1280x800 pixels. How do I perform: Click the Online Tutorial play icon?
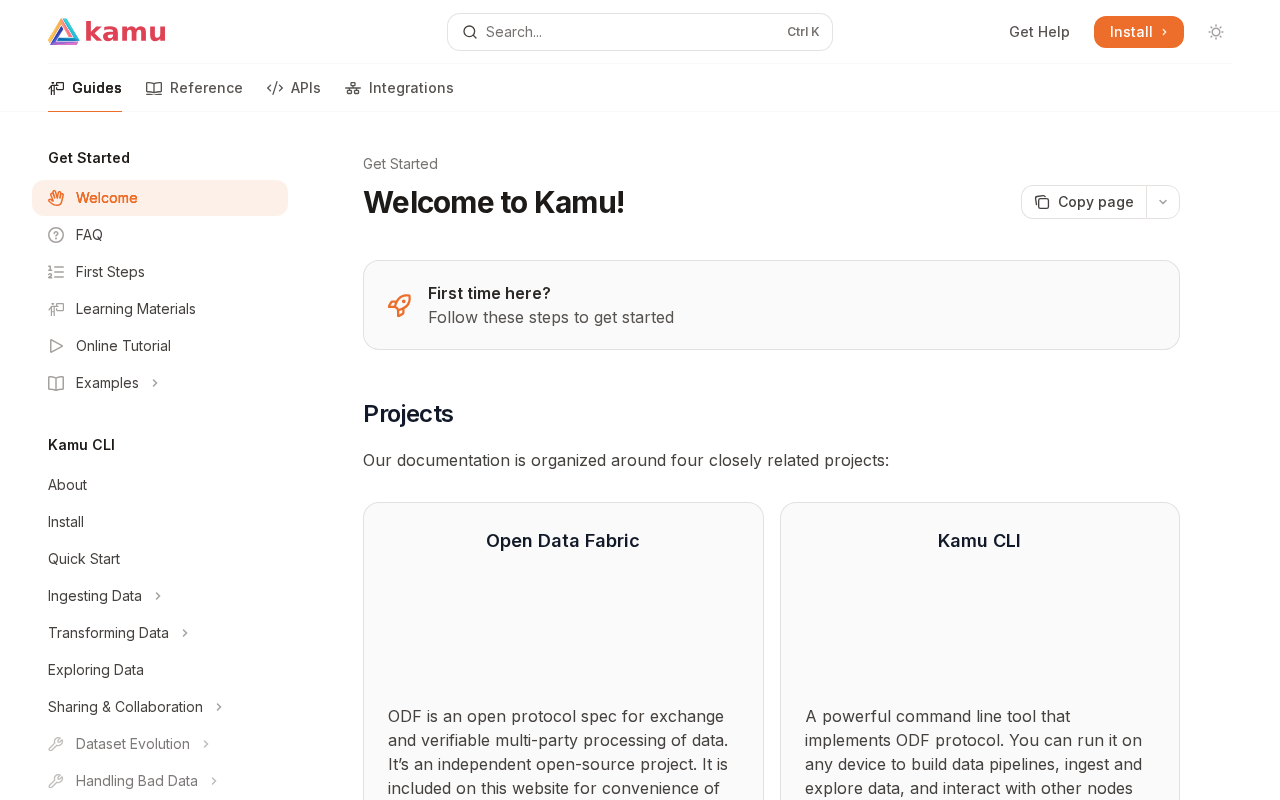point(56,346)
